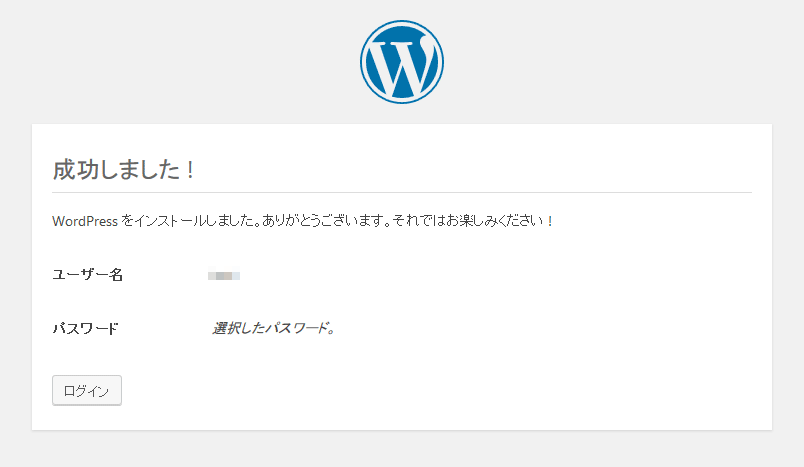This screenshot has width=804, height=467.
Task: Click the exclamation mark ending the heading
Action: tap(190, 170)
